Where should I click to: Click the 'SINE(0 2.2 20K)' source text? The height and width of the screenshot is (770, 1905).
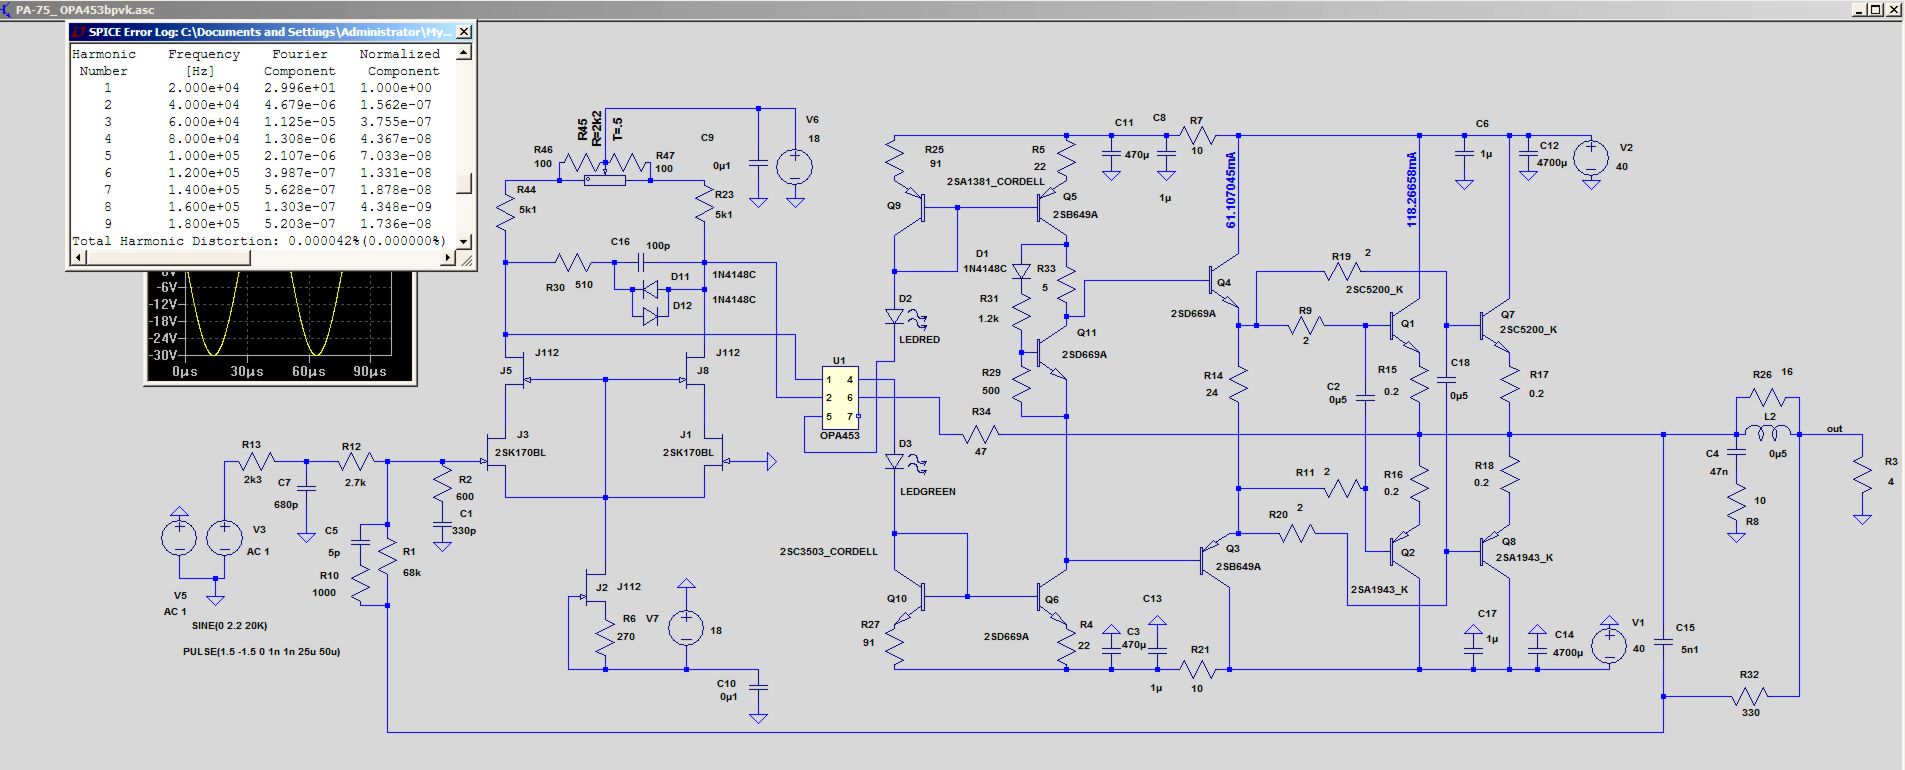click(x=229, y=626)
